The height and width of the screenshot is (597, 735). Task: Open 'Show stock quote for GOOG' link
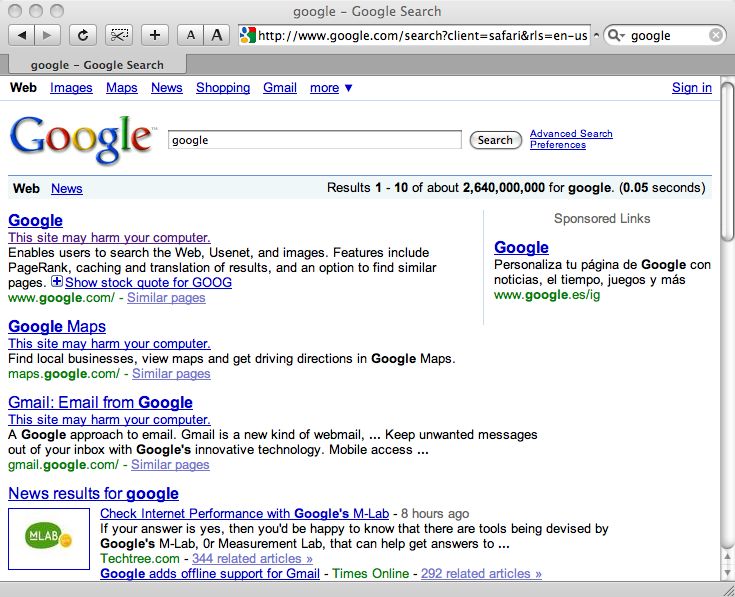(x=148, y=282)
